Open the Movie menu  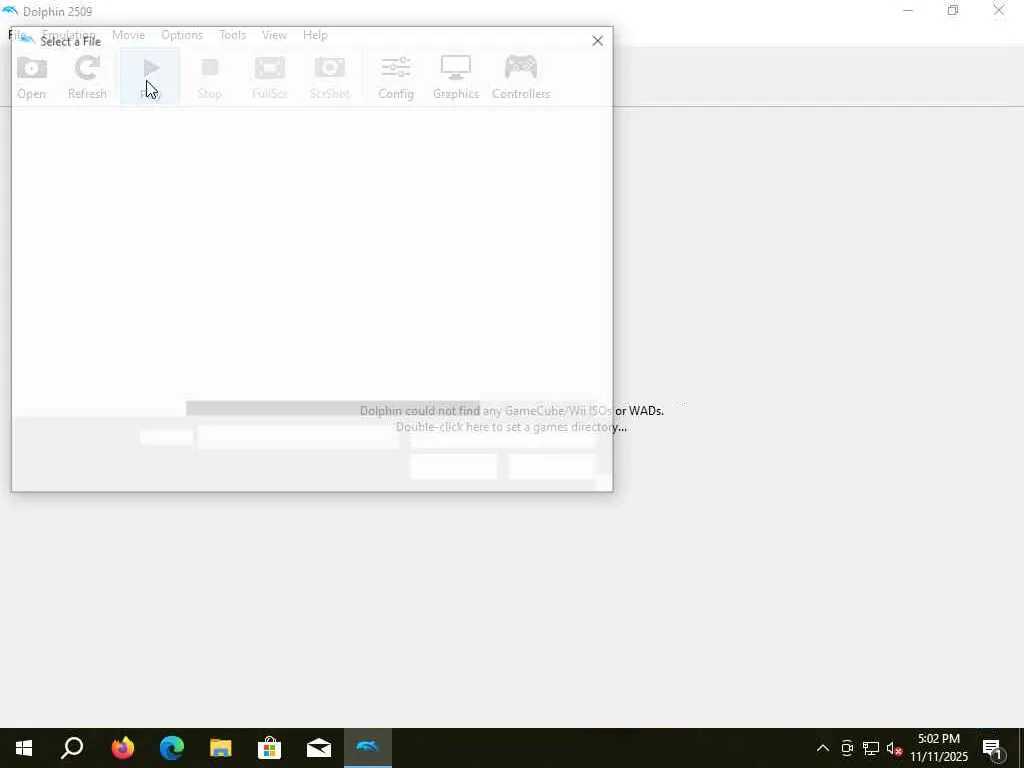128,35
